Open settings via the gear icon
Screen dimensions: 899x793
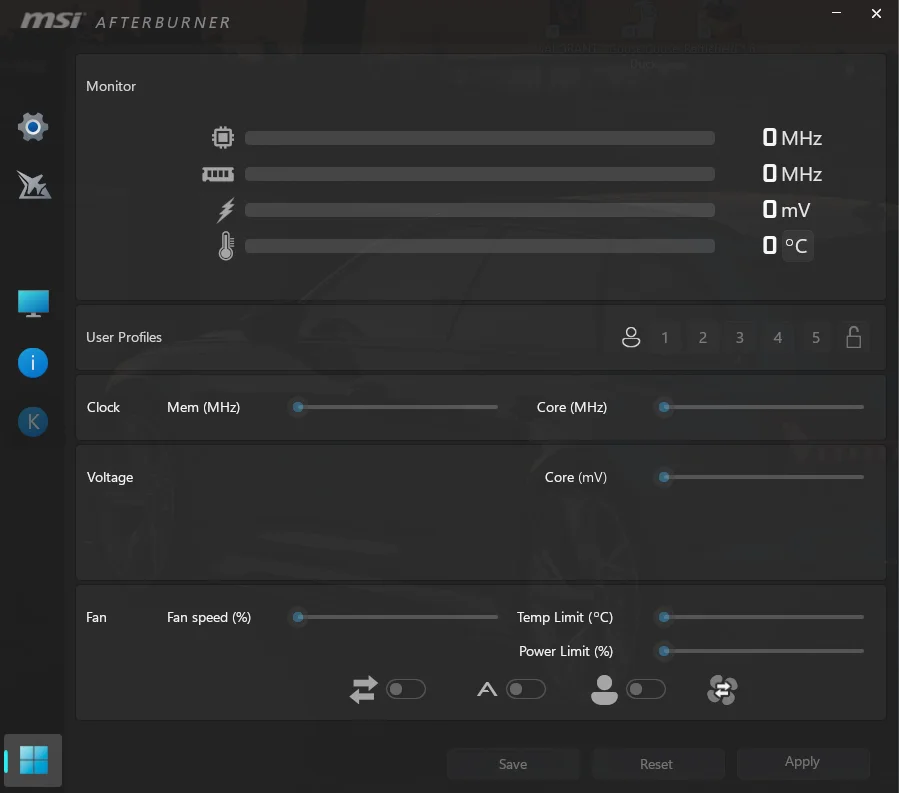[x=33, y=127]
